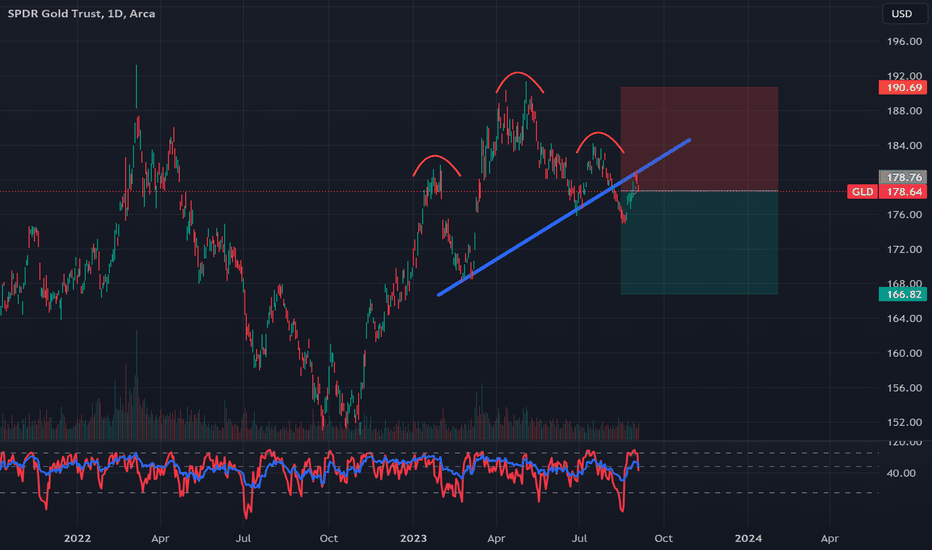Select the green profit zone of the position
932x550 pixels.
click(x=699, y=243)
